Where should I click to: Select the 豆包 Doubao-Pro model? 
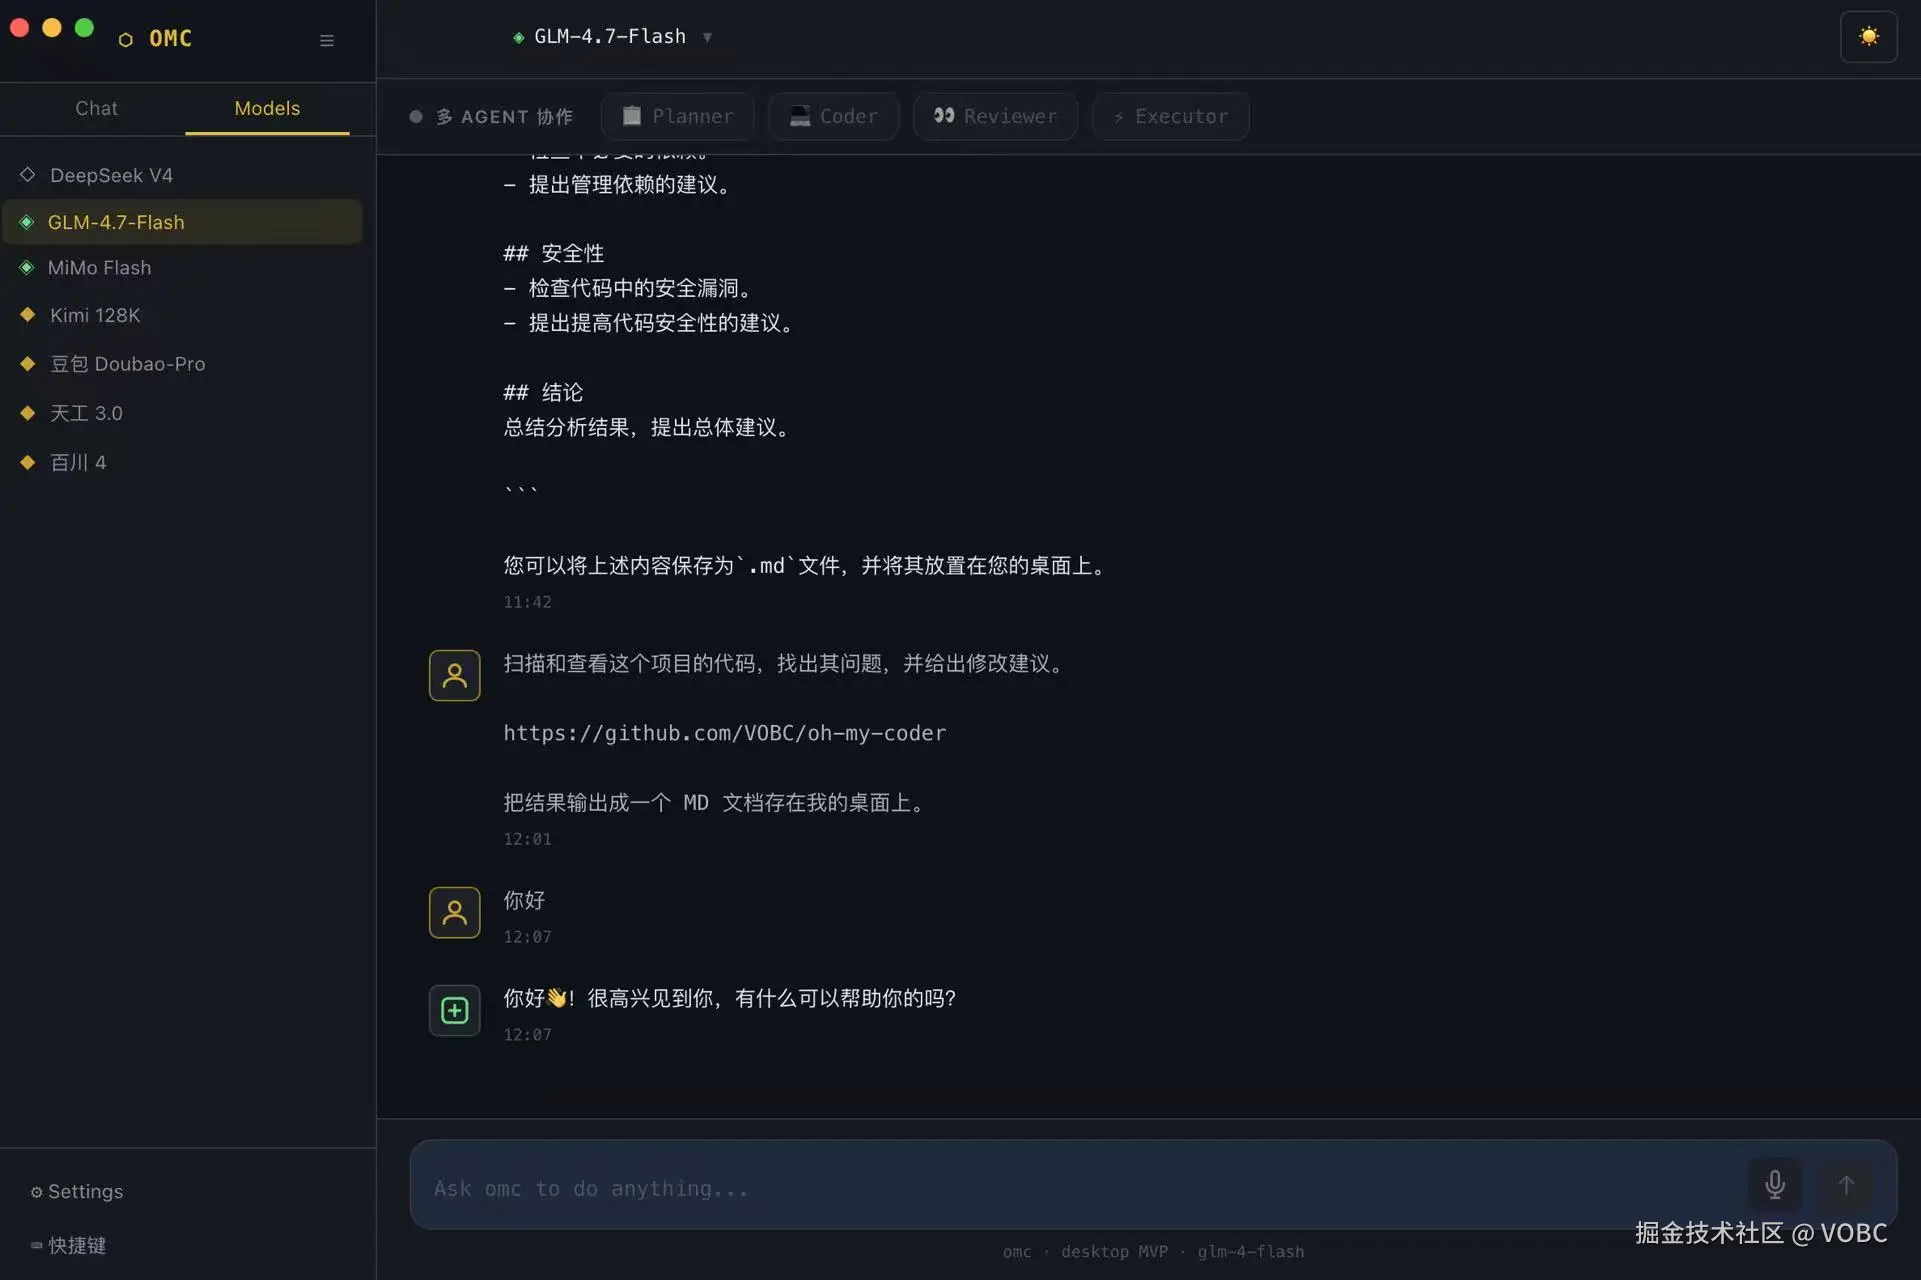[182, 364]
